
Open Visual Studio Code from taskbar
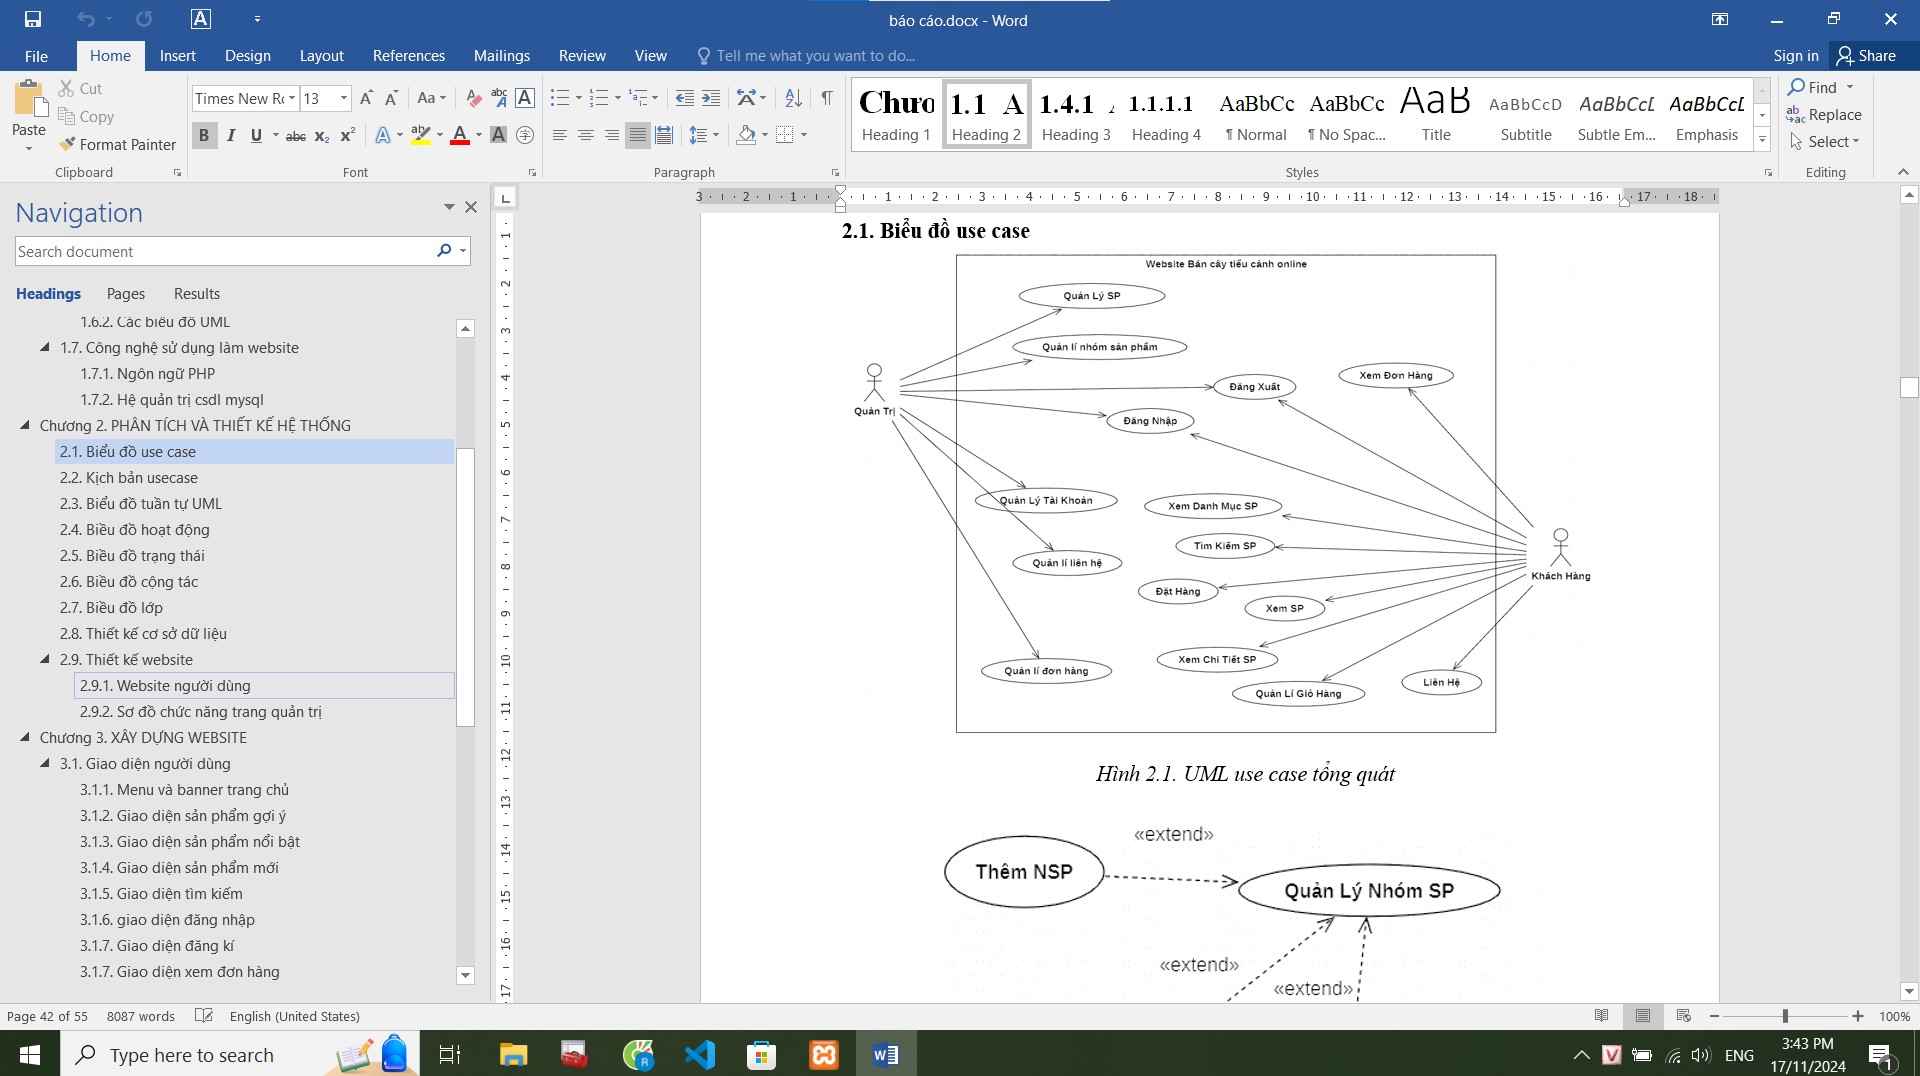[x=700, y=1054]
